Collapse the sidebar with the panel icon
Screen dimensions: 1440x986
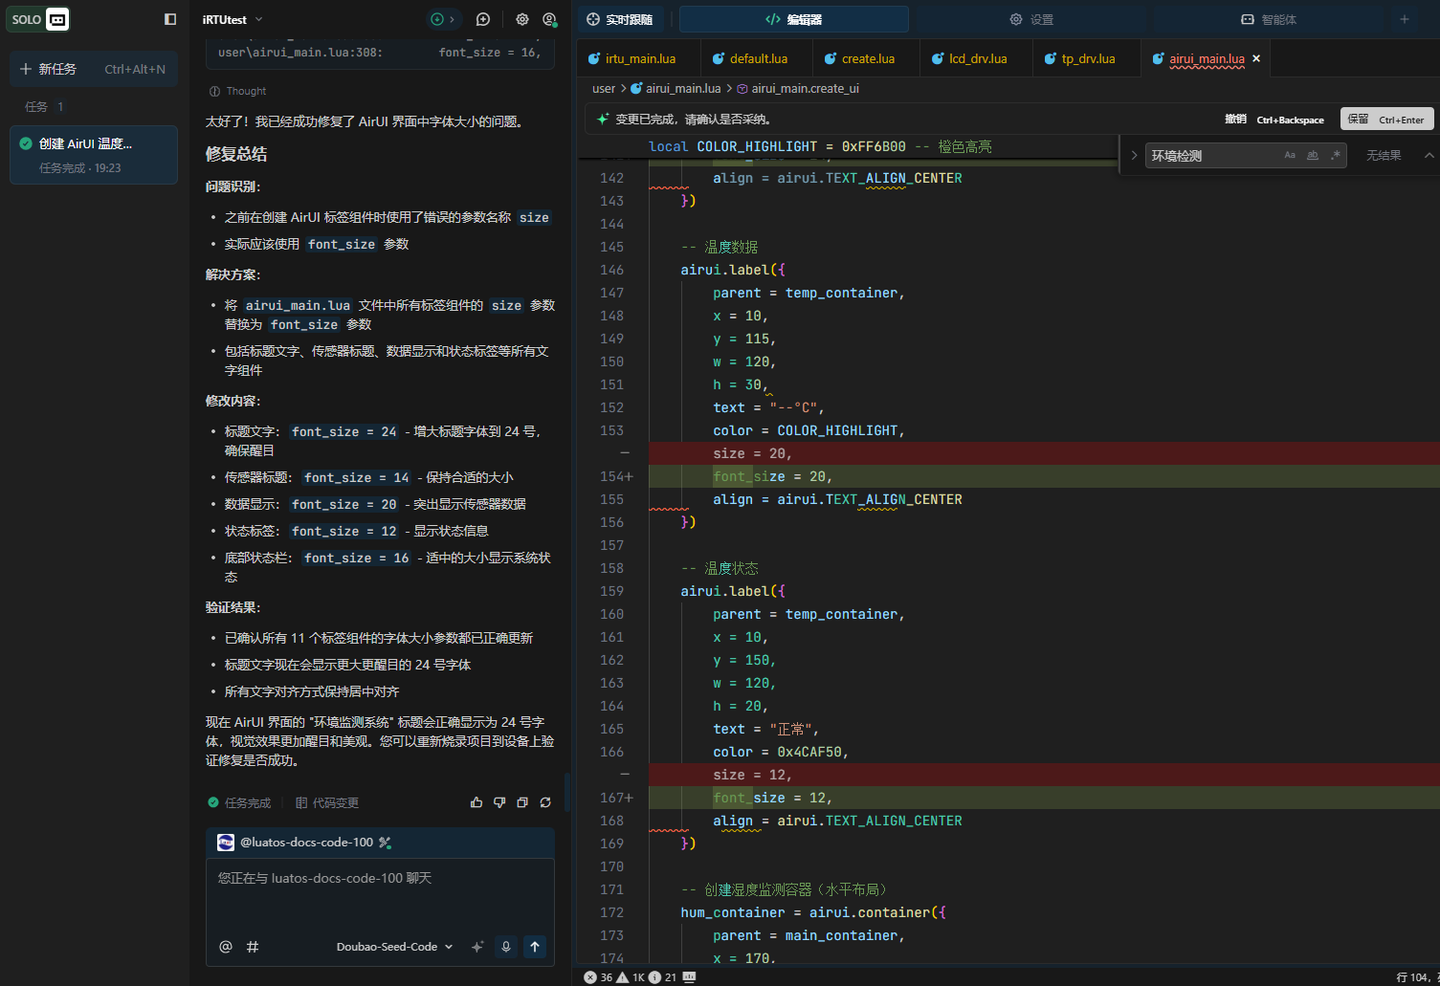click(170, 19)
